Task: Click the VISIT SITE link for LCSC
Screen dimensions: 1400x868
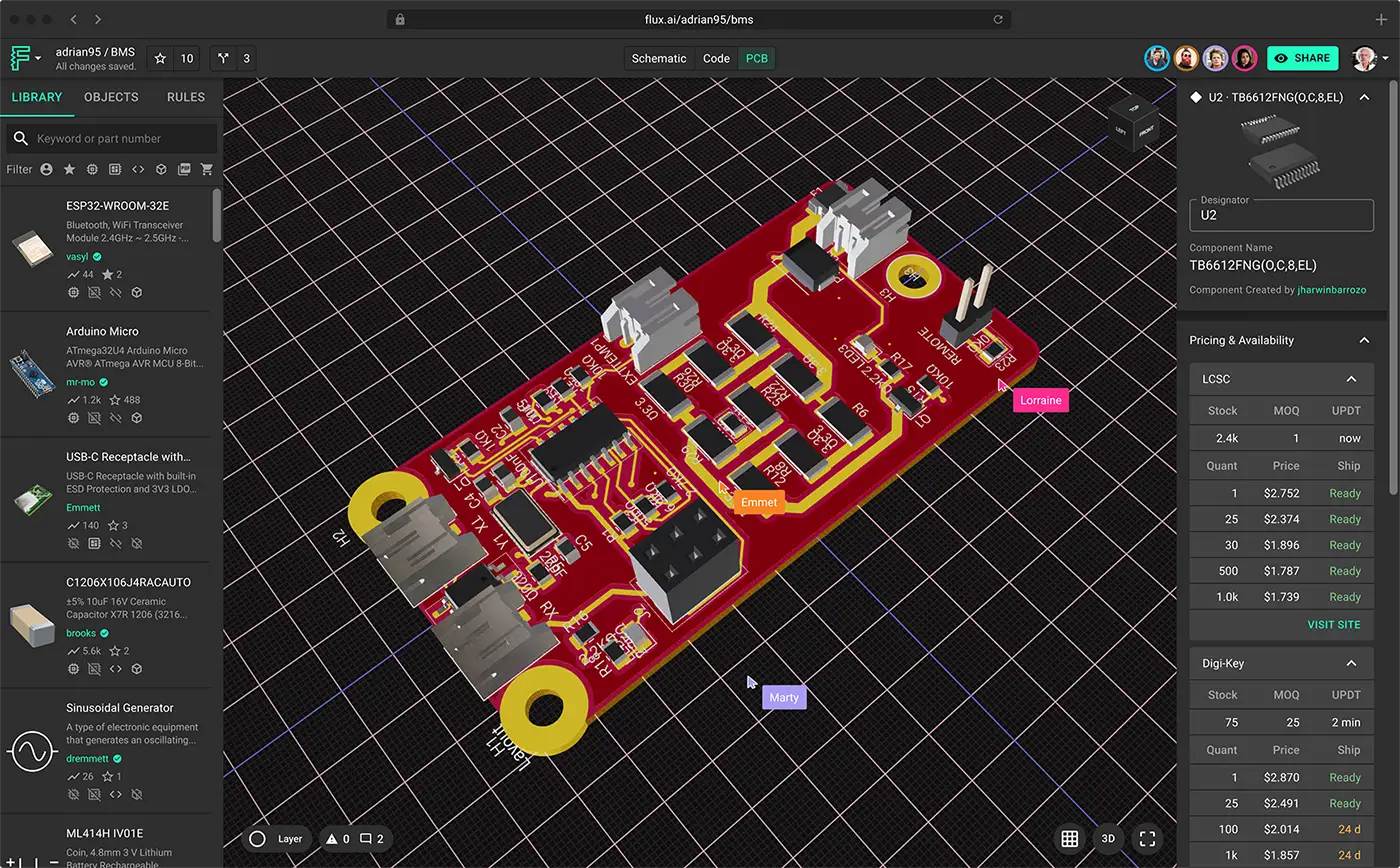Action: pyautogui.click(x=1334, y=624)
